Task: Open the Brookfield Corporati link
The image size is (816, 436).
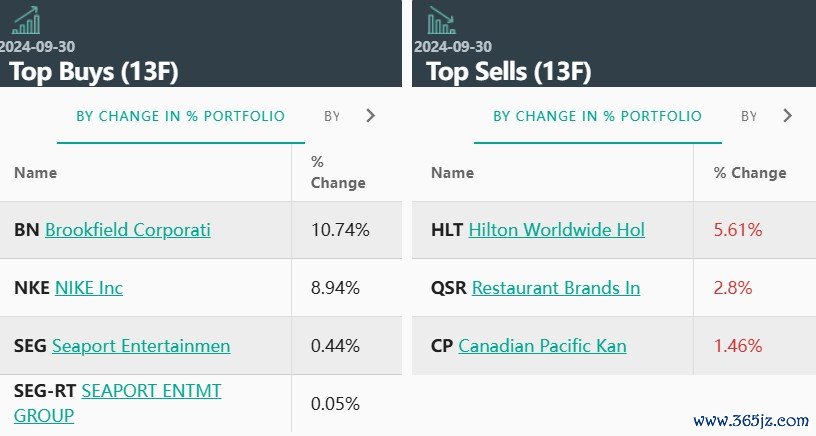Action: tap(128, 230)
